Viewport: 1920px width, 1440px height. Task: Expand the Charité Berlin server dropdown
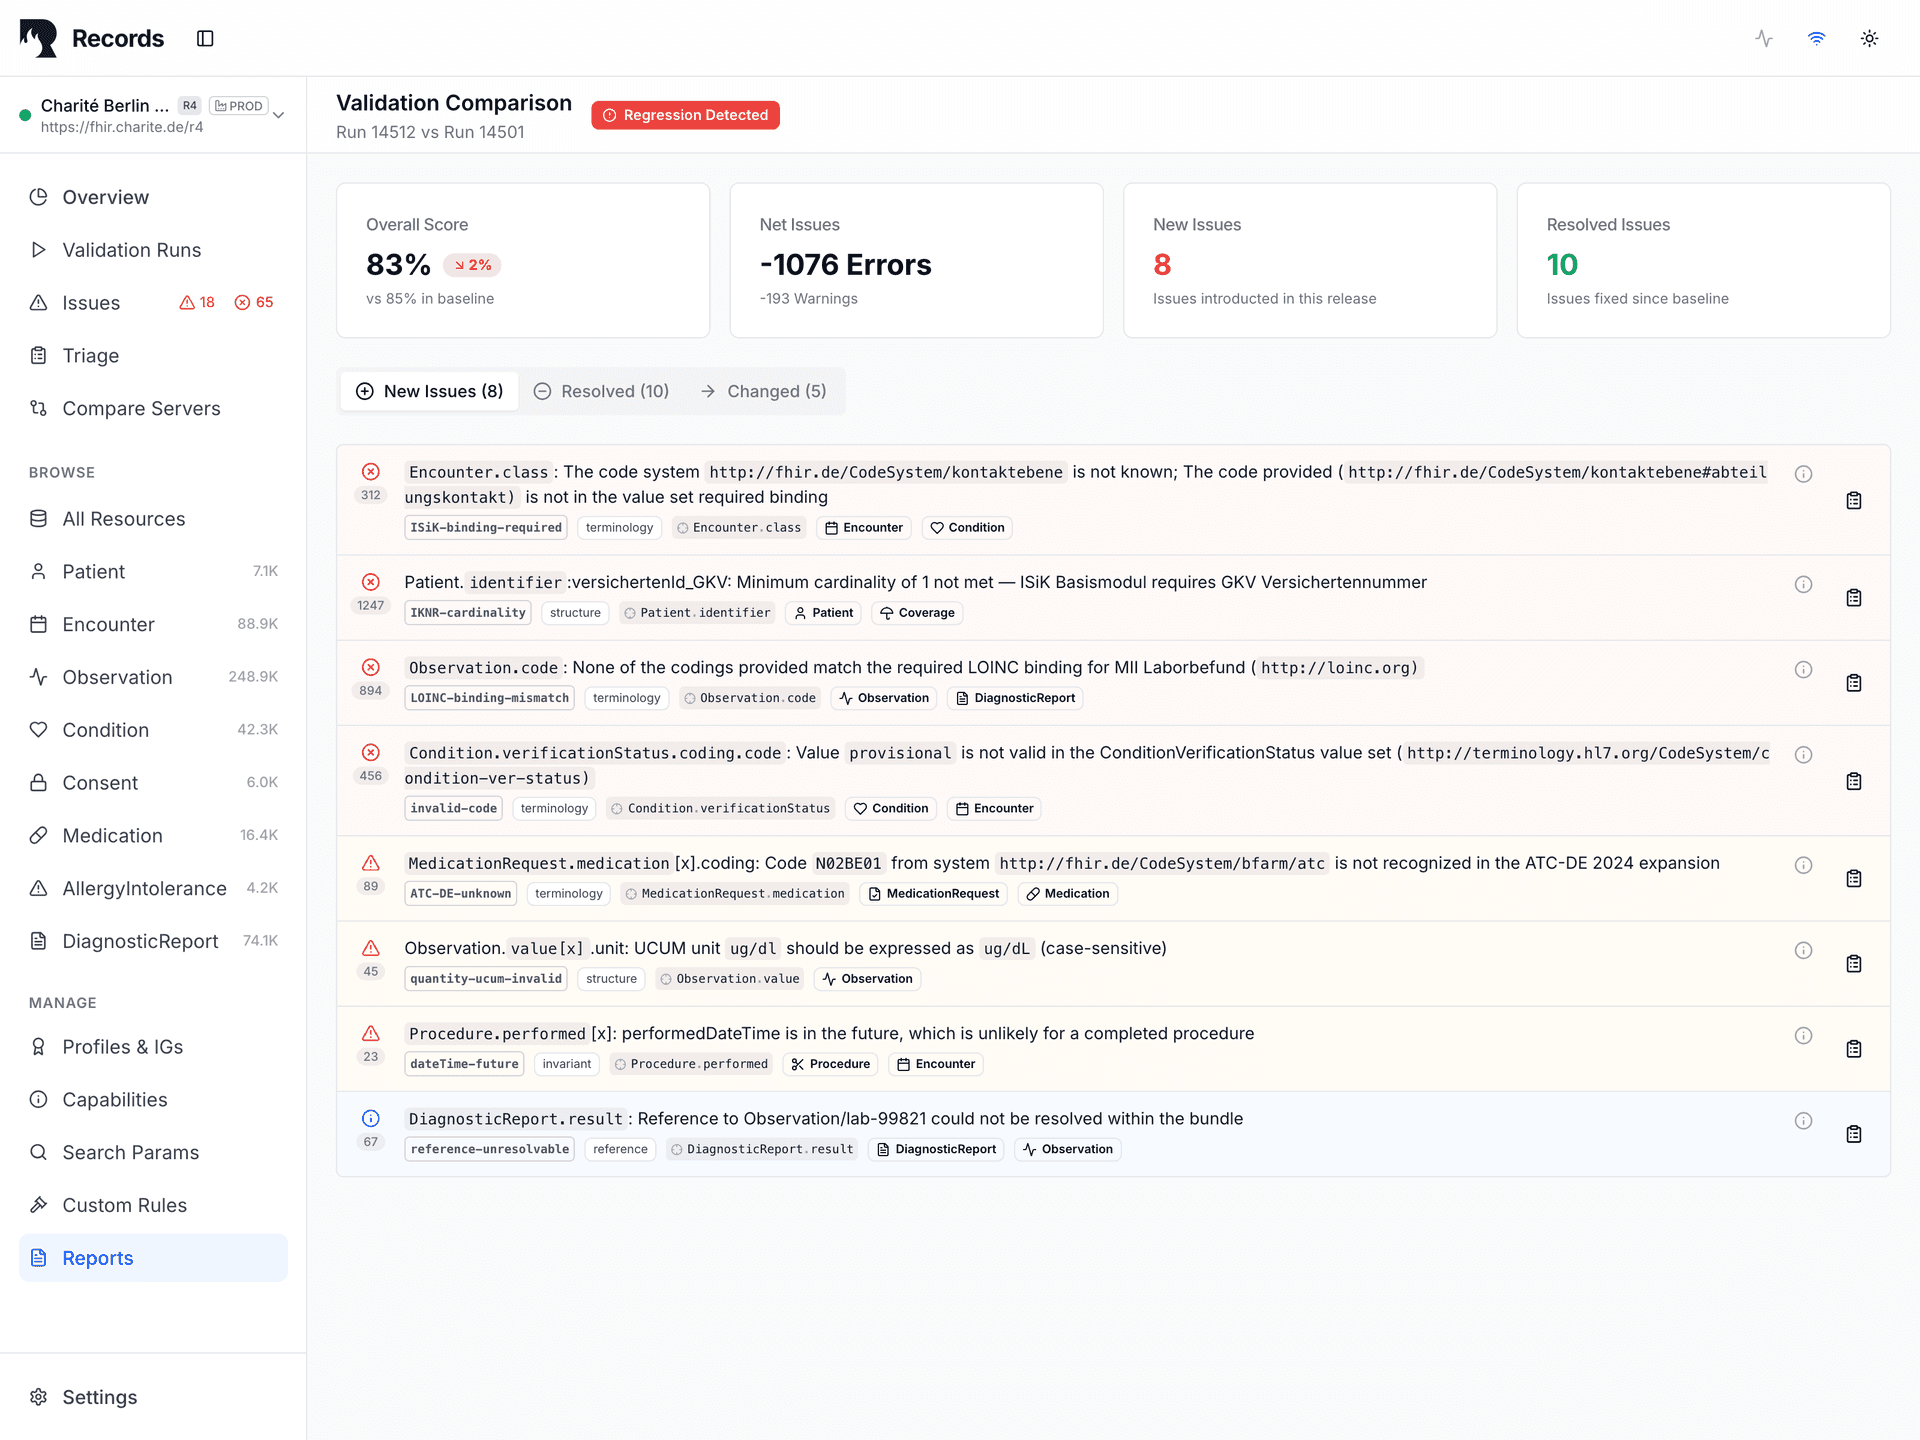[x=279, y=115]
